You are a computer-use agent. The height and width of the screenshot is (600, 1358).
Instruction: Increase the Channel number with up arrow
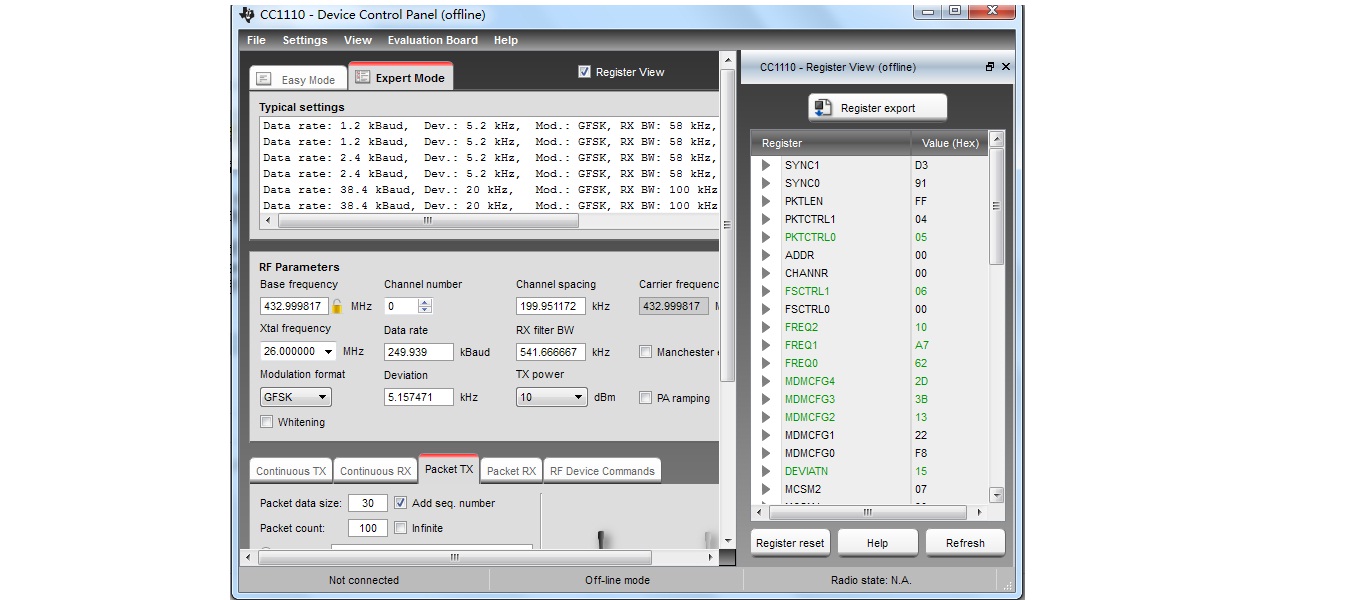(425, 303)
